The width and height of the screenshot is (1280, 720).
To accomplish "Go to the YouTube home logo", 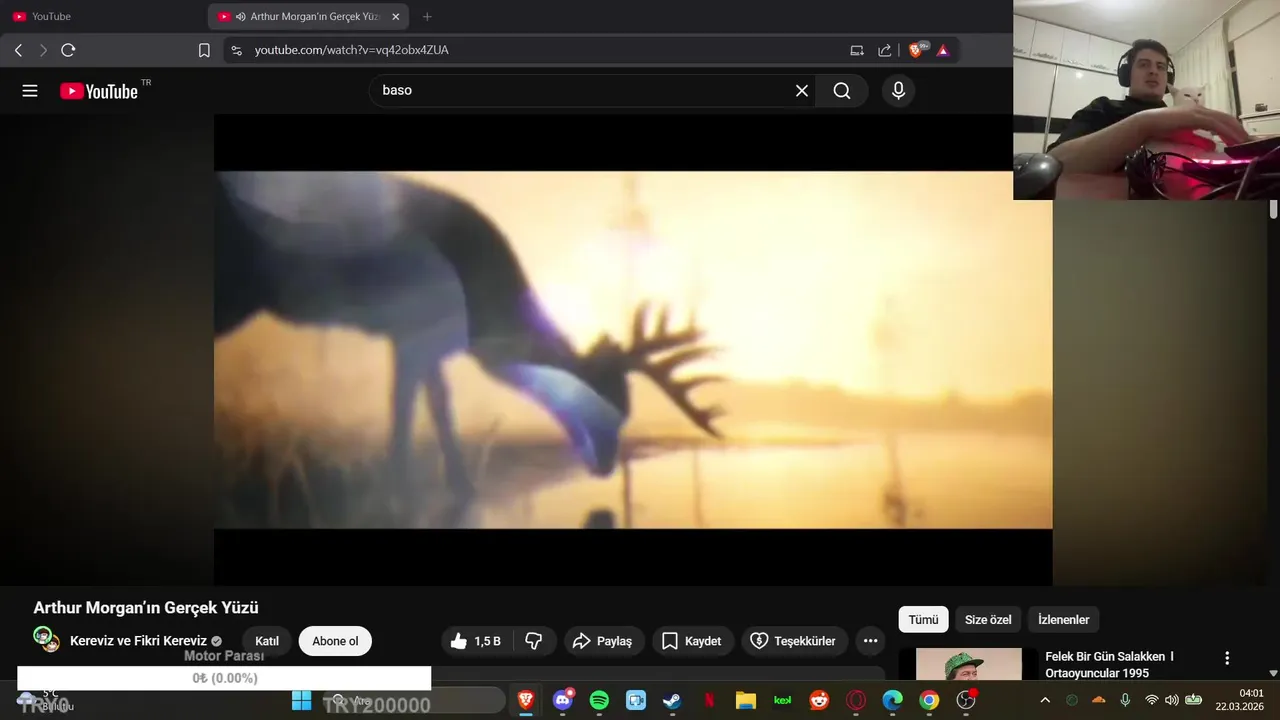I will point(99,91).
